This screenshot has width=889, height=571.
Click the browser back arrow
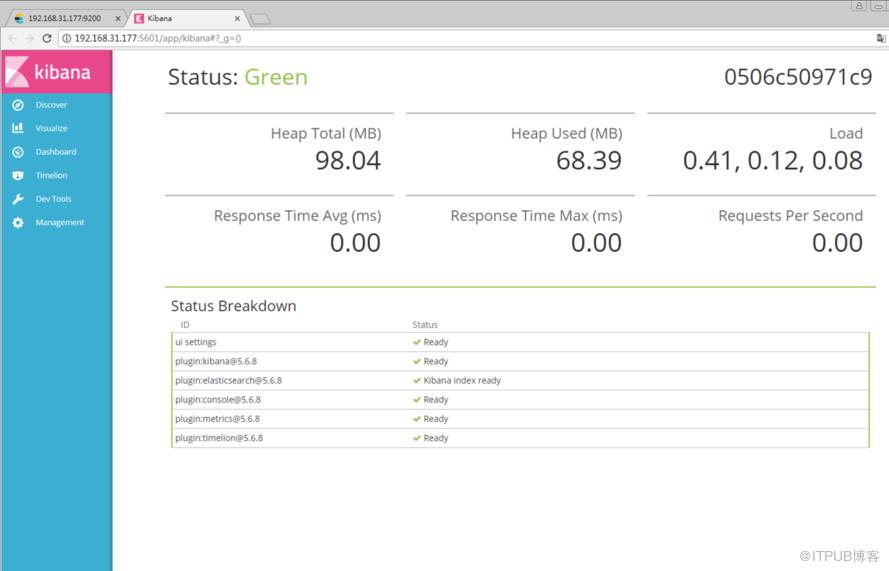tap(12, 38)
